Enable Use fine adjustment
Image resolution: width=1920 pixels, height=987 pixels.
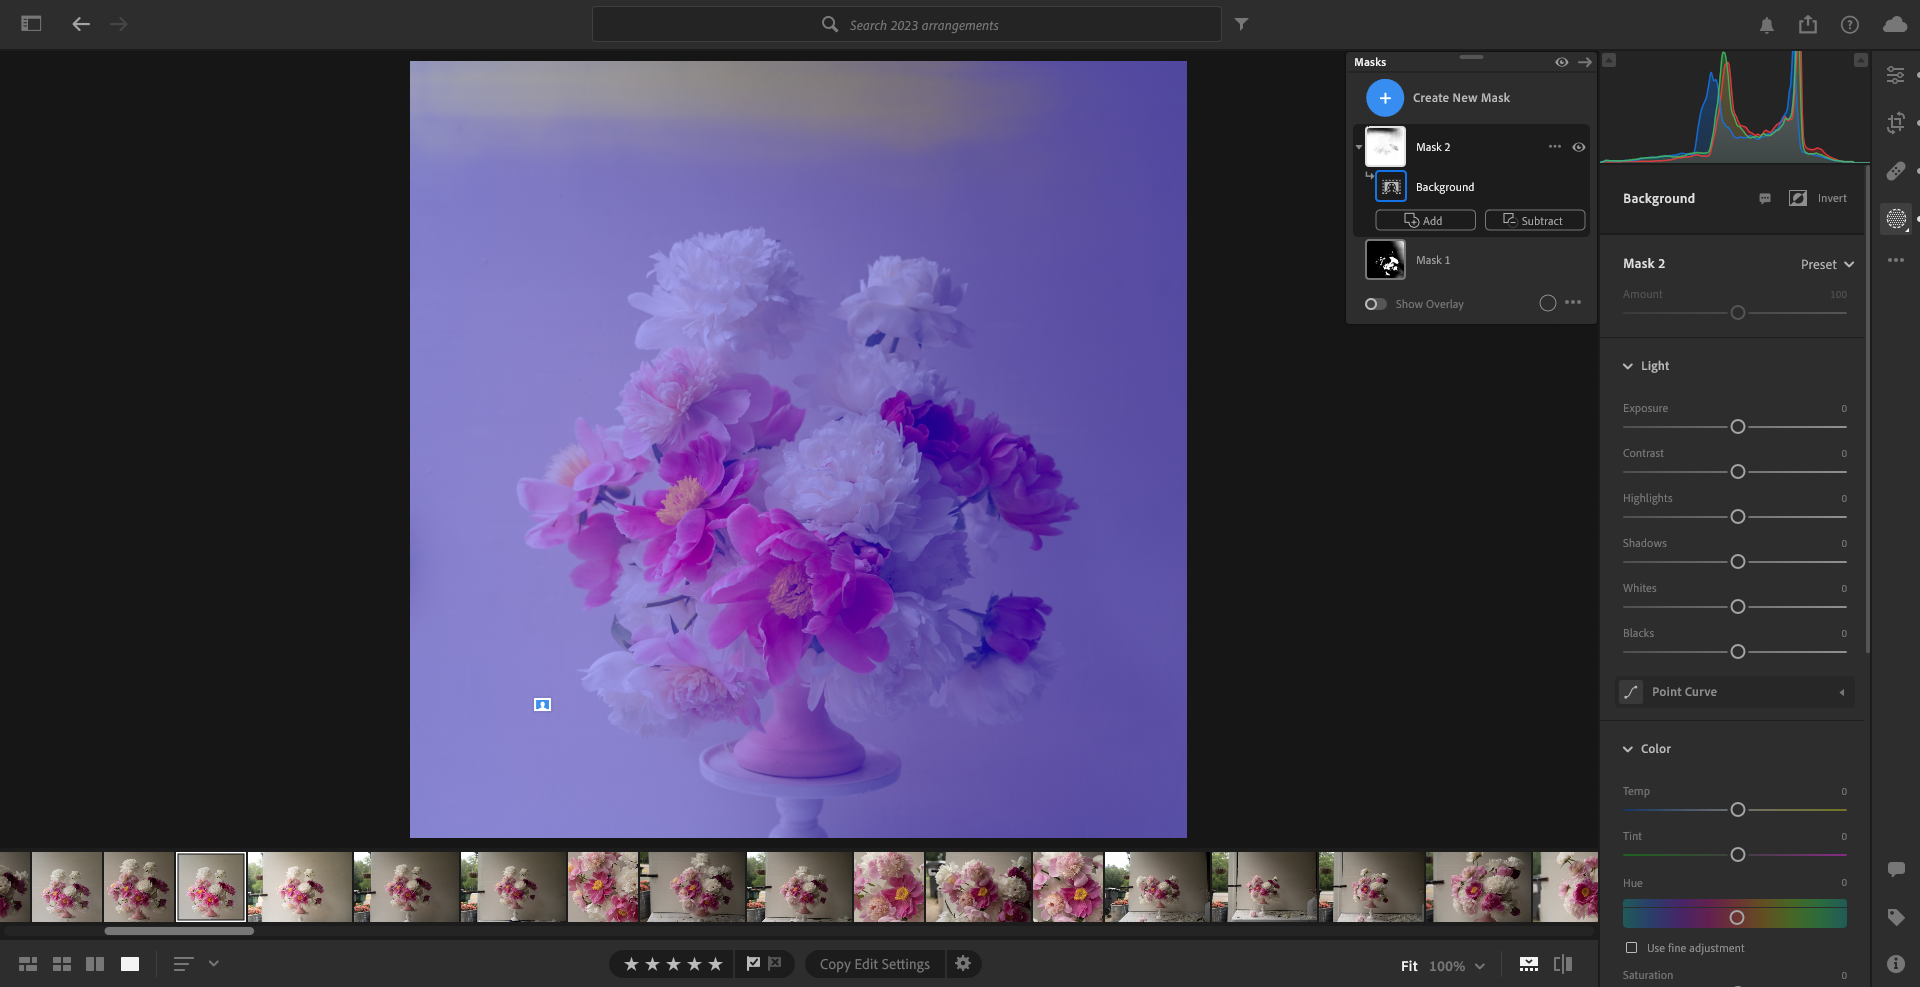pyautogui.click(x=1631, y=948)
